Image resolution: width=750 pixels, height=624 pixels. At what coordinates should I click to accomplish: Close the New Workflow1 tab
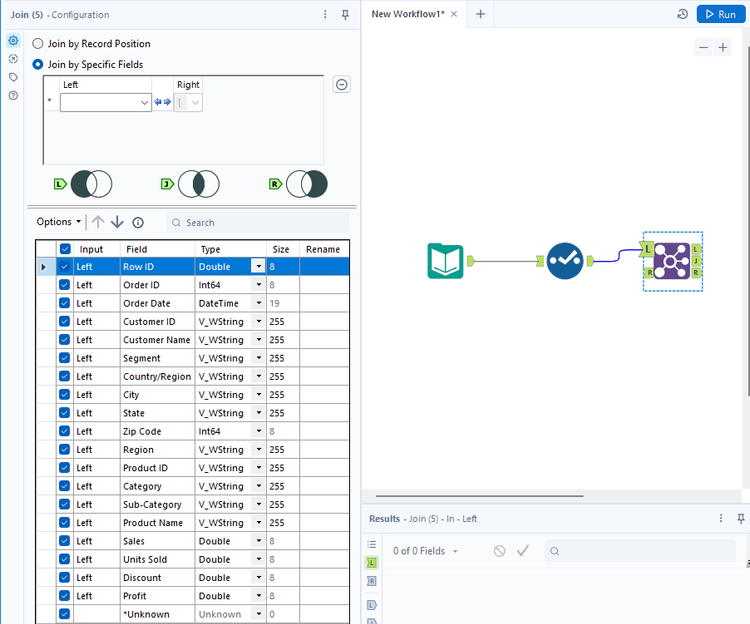point(454,14)
